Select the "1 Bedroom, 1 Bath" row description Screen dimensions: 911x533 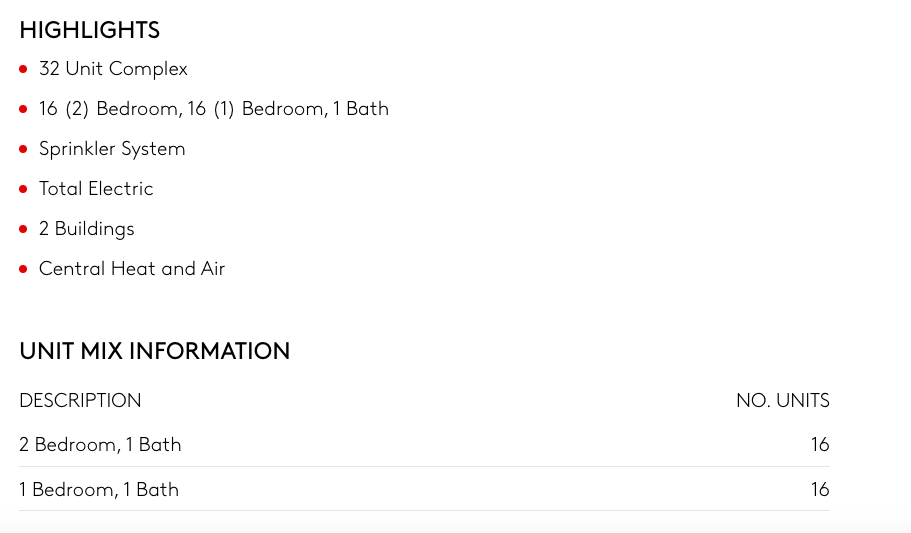click(99, 490)
